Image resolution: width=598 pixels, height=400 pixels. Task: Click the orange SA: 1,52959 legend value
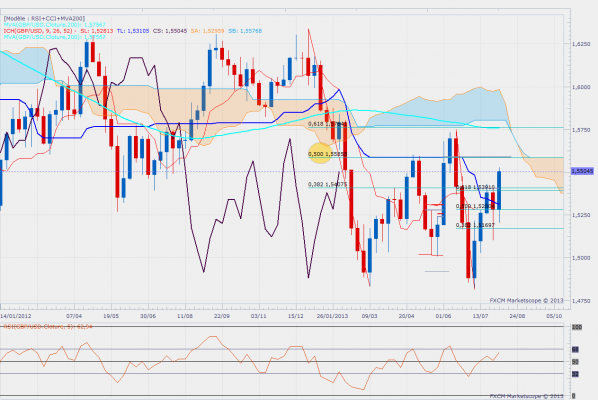[208, 31]
